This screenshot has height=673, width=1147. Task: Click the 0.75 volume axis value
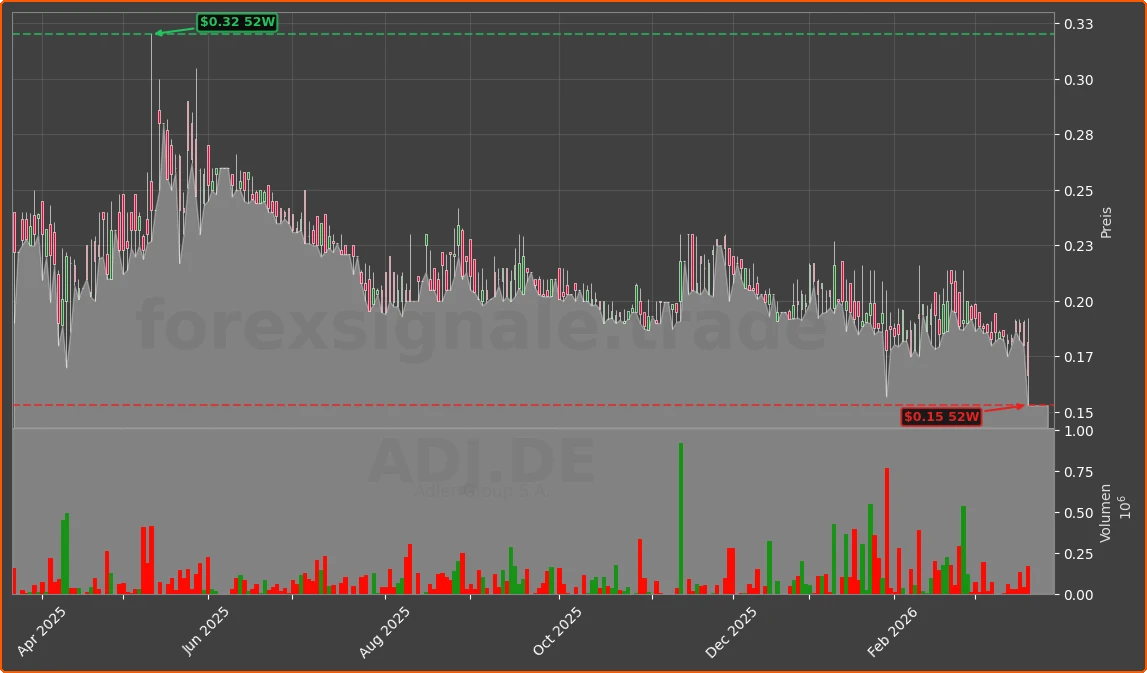point(1079,473)
